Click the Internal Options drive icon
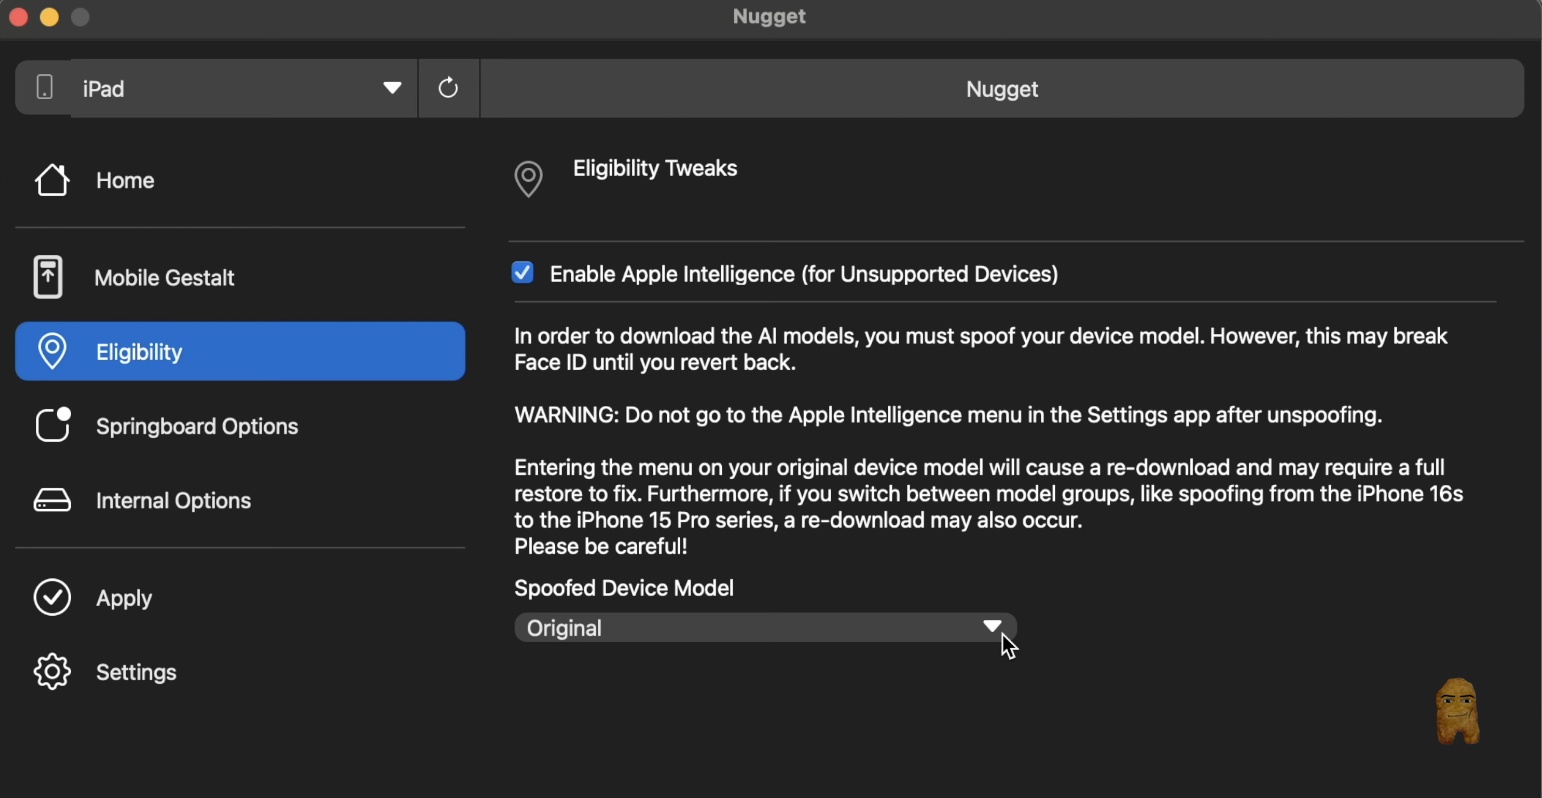This screenshot has height=798, width=1542. point(52,500)
